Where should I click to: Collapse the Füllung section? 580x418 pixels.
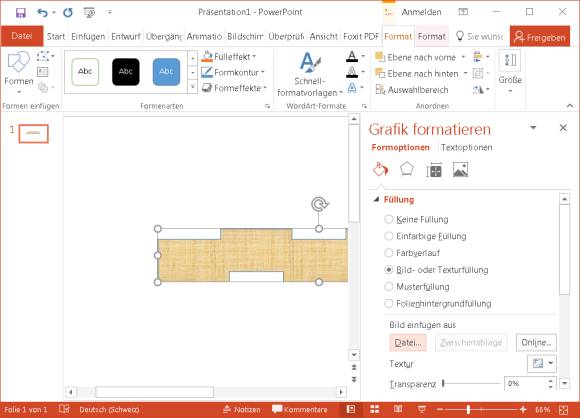pyautogui.click(x=376, y=200)
